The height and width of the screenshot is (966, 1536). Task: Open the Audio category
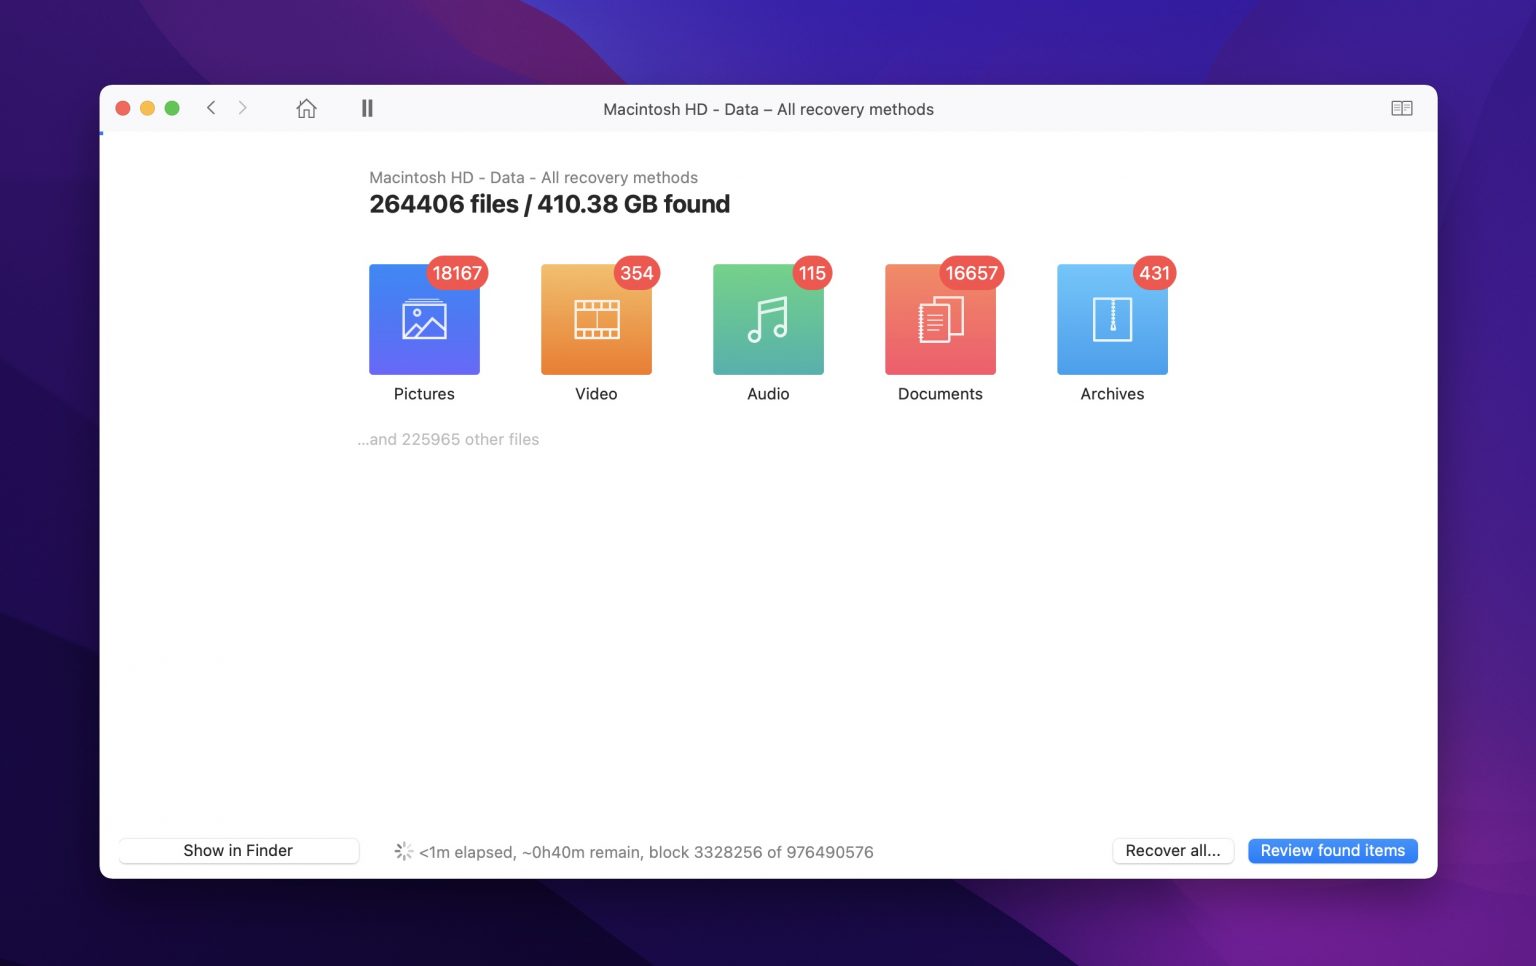tap(768, 320)
